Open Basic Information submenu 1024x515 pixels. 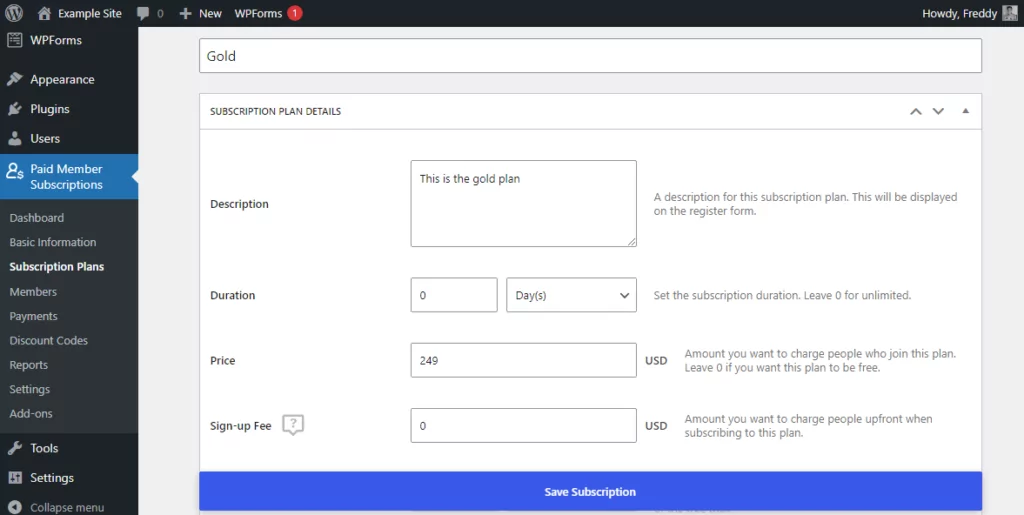[53, 242]
